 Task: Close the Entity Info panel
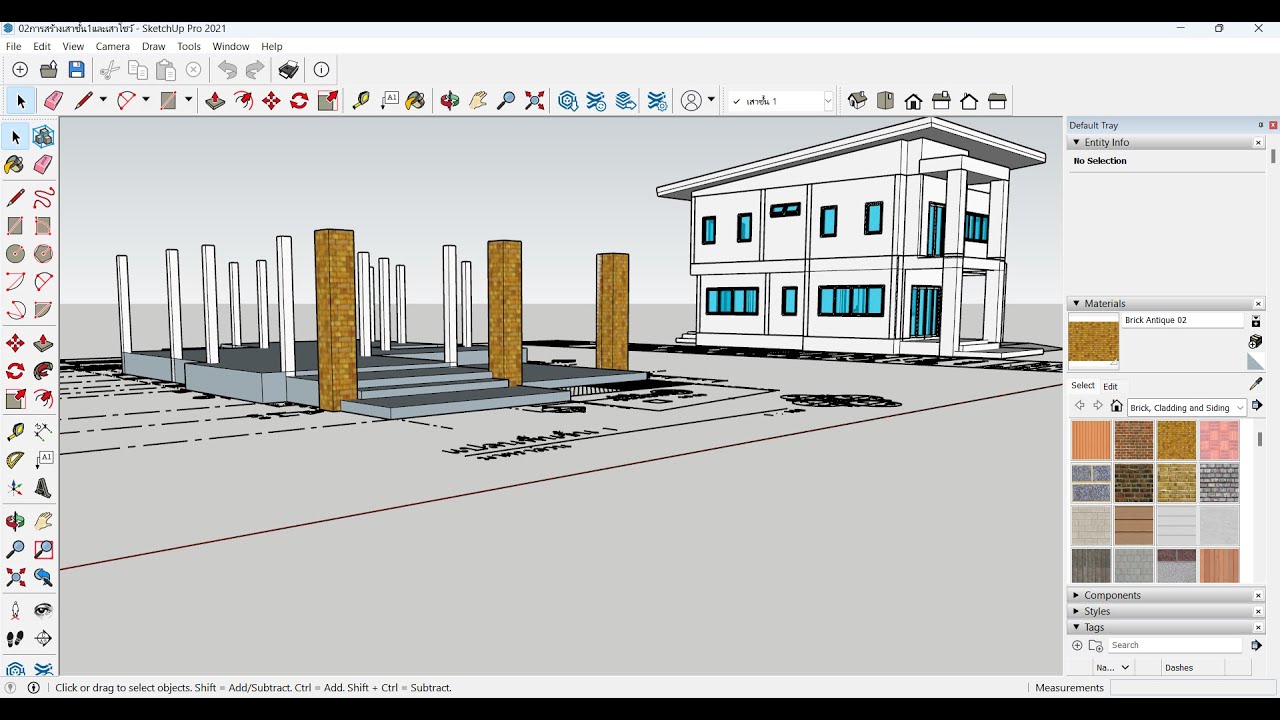point(1258,143)
